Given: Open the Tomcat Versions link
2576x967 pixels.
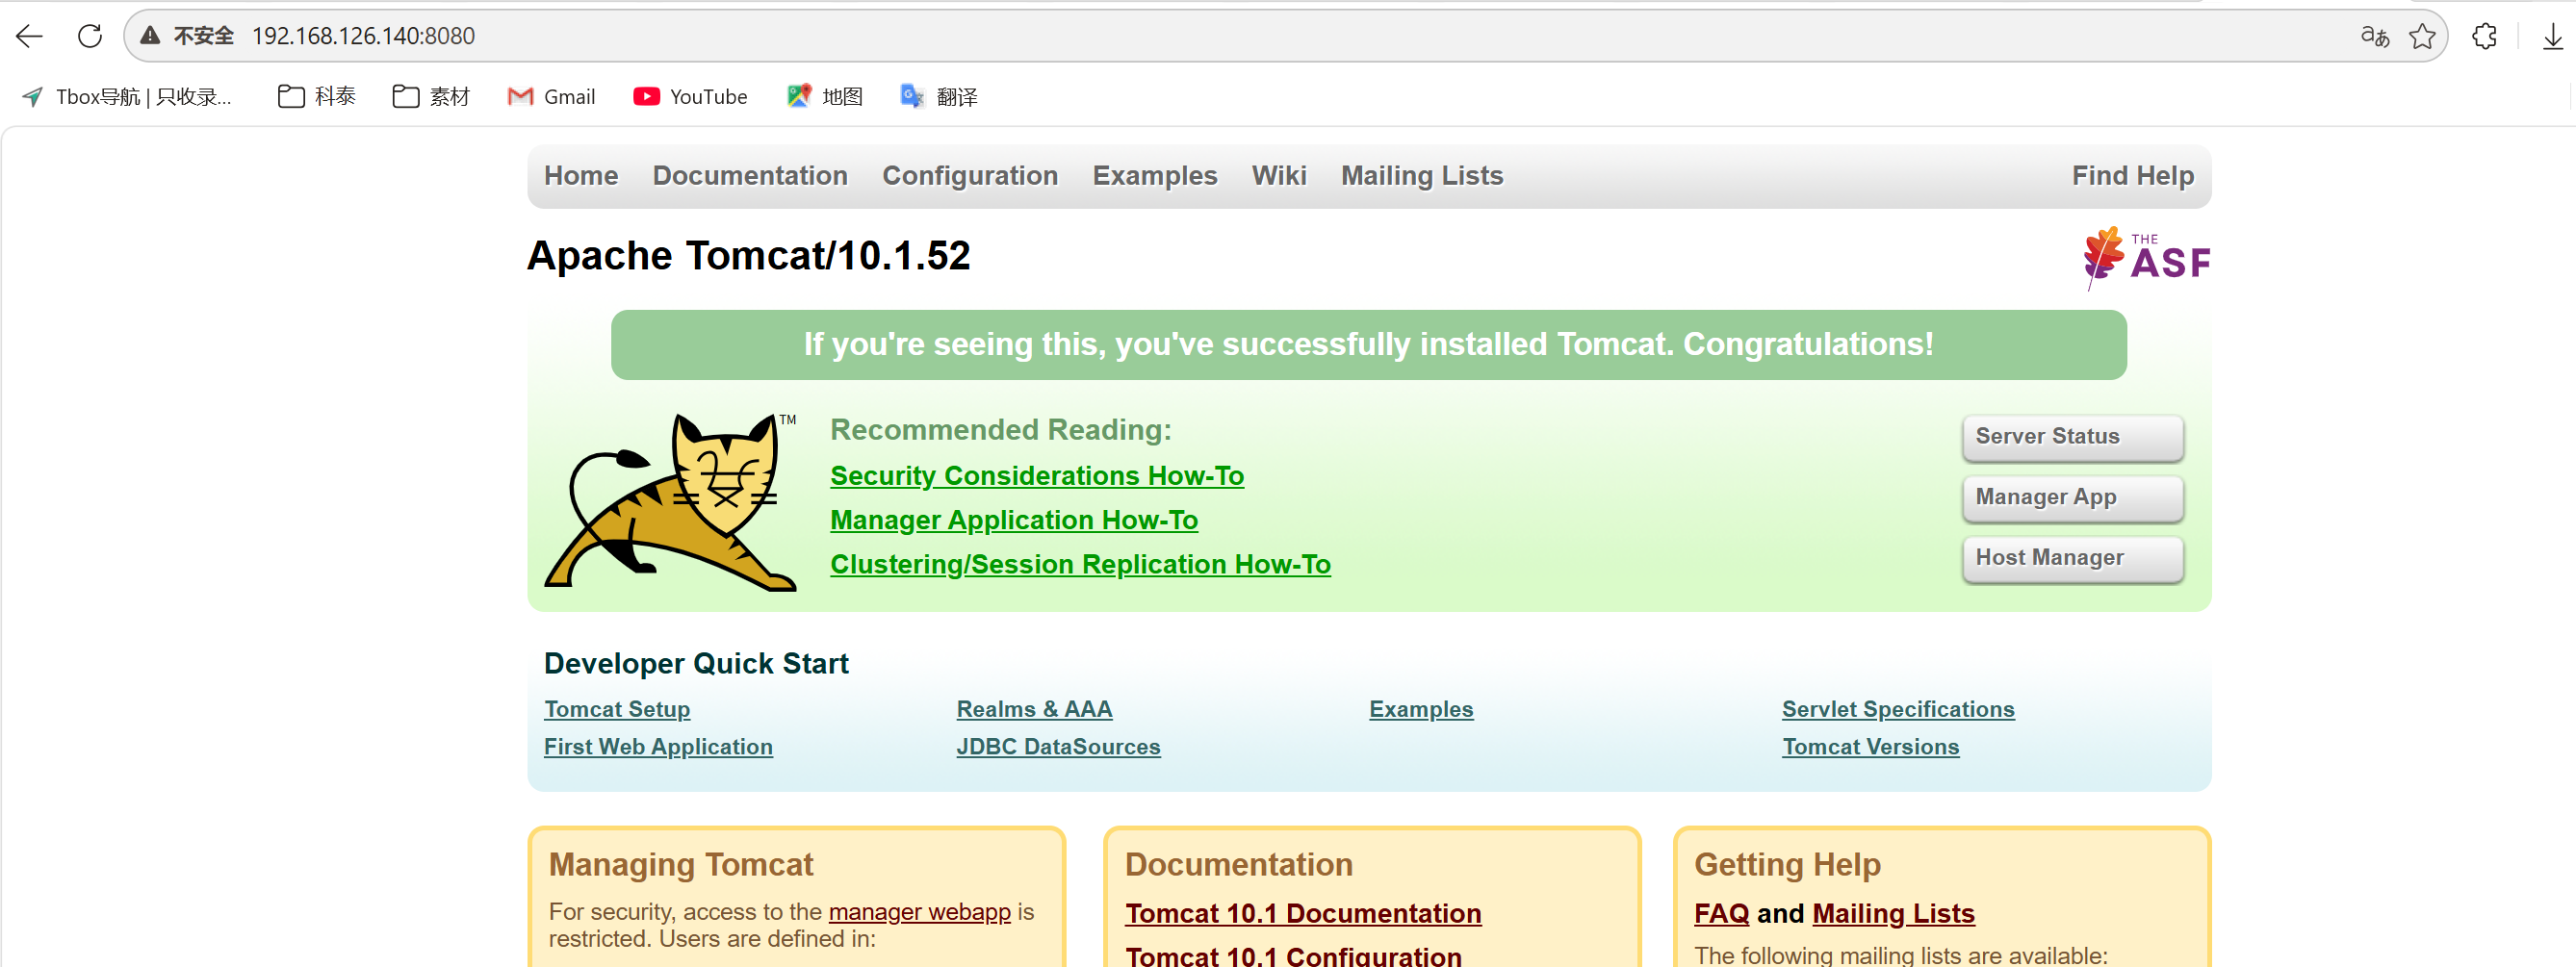Looking at the screenshot, I should pyautogui.click(x=1870, y=747).
